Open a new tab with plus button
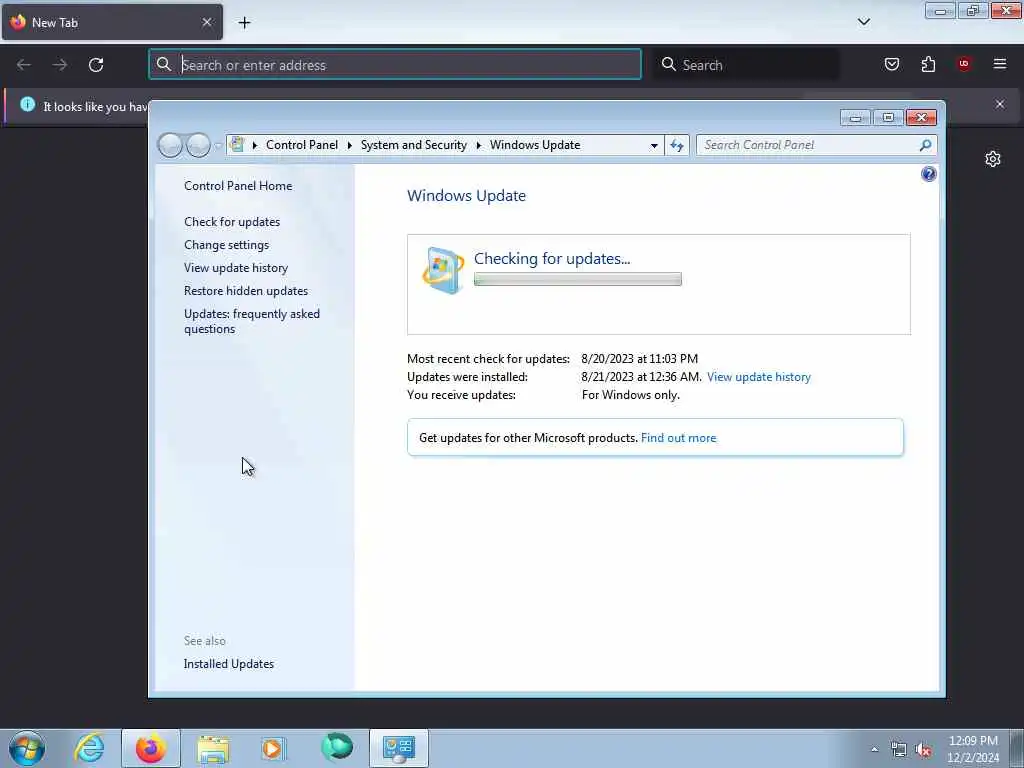The width and height of the screenshot is (1024, 768). click(244, 23)
